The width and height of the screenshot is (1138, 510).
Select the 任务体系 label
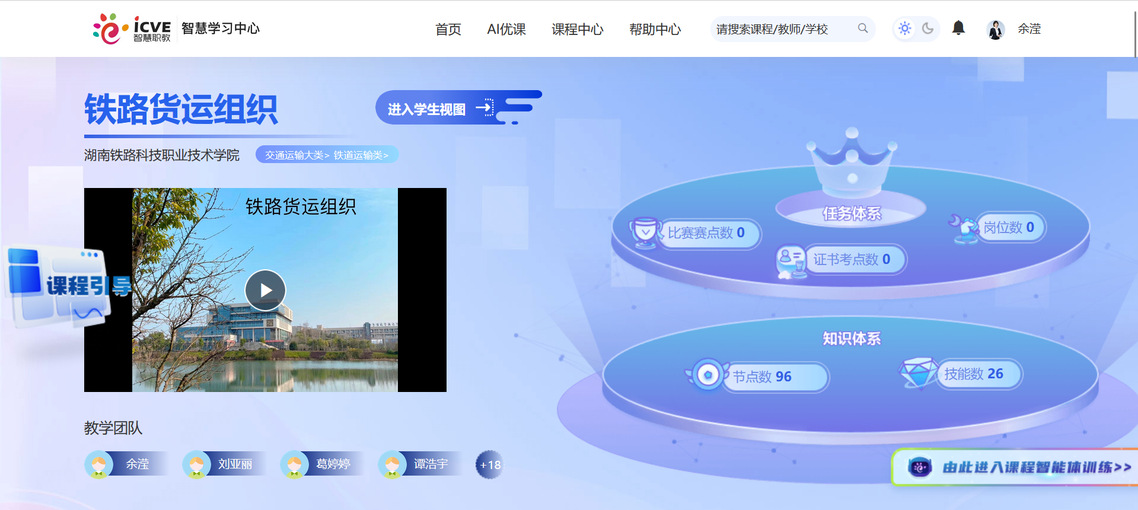pos(851,214)
